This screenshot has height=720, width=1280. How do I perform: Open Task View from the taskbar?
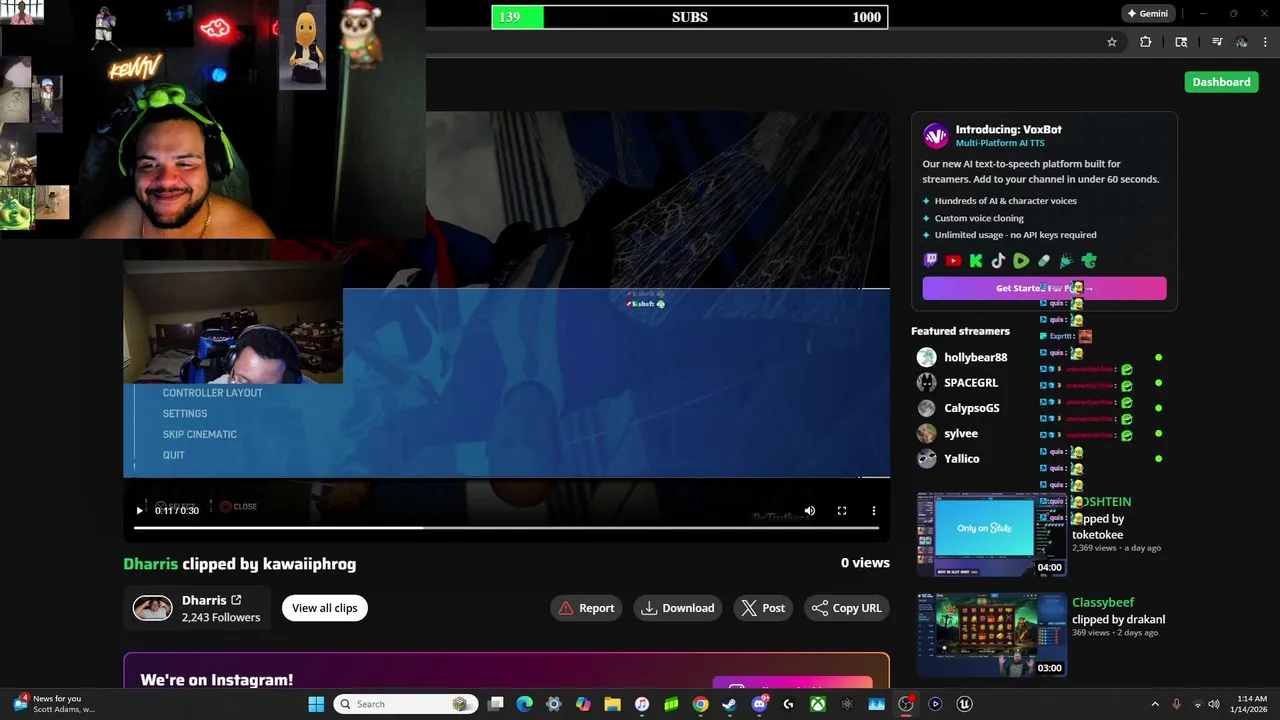[x=495, y=704]
